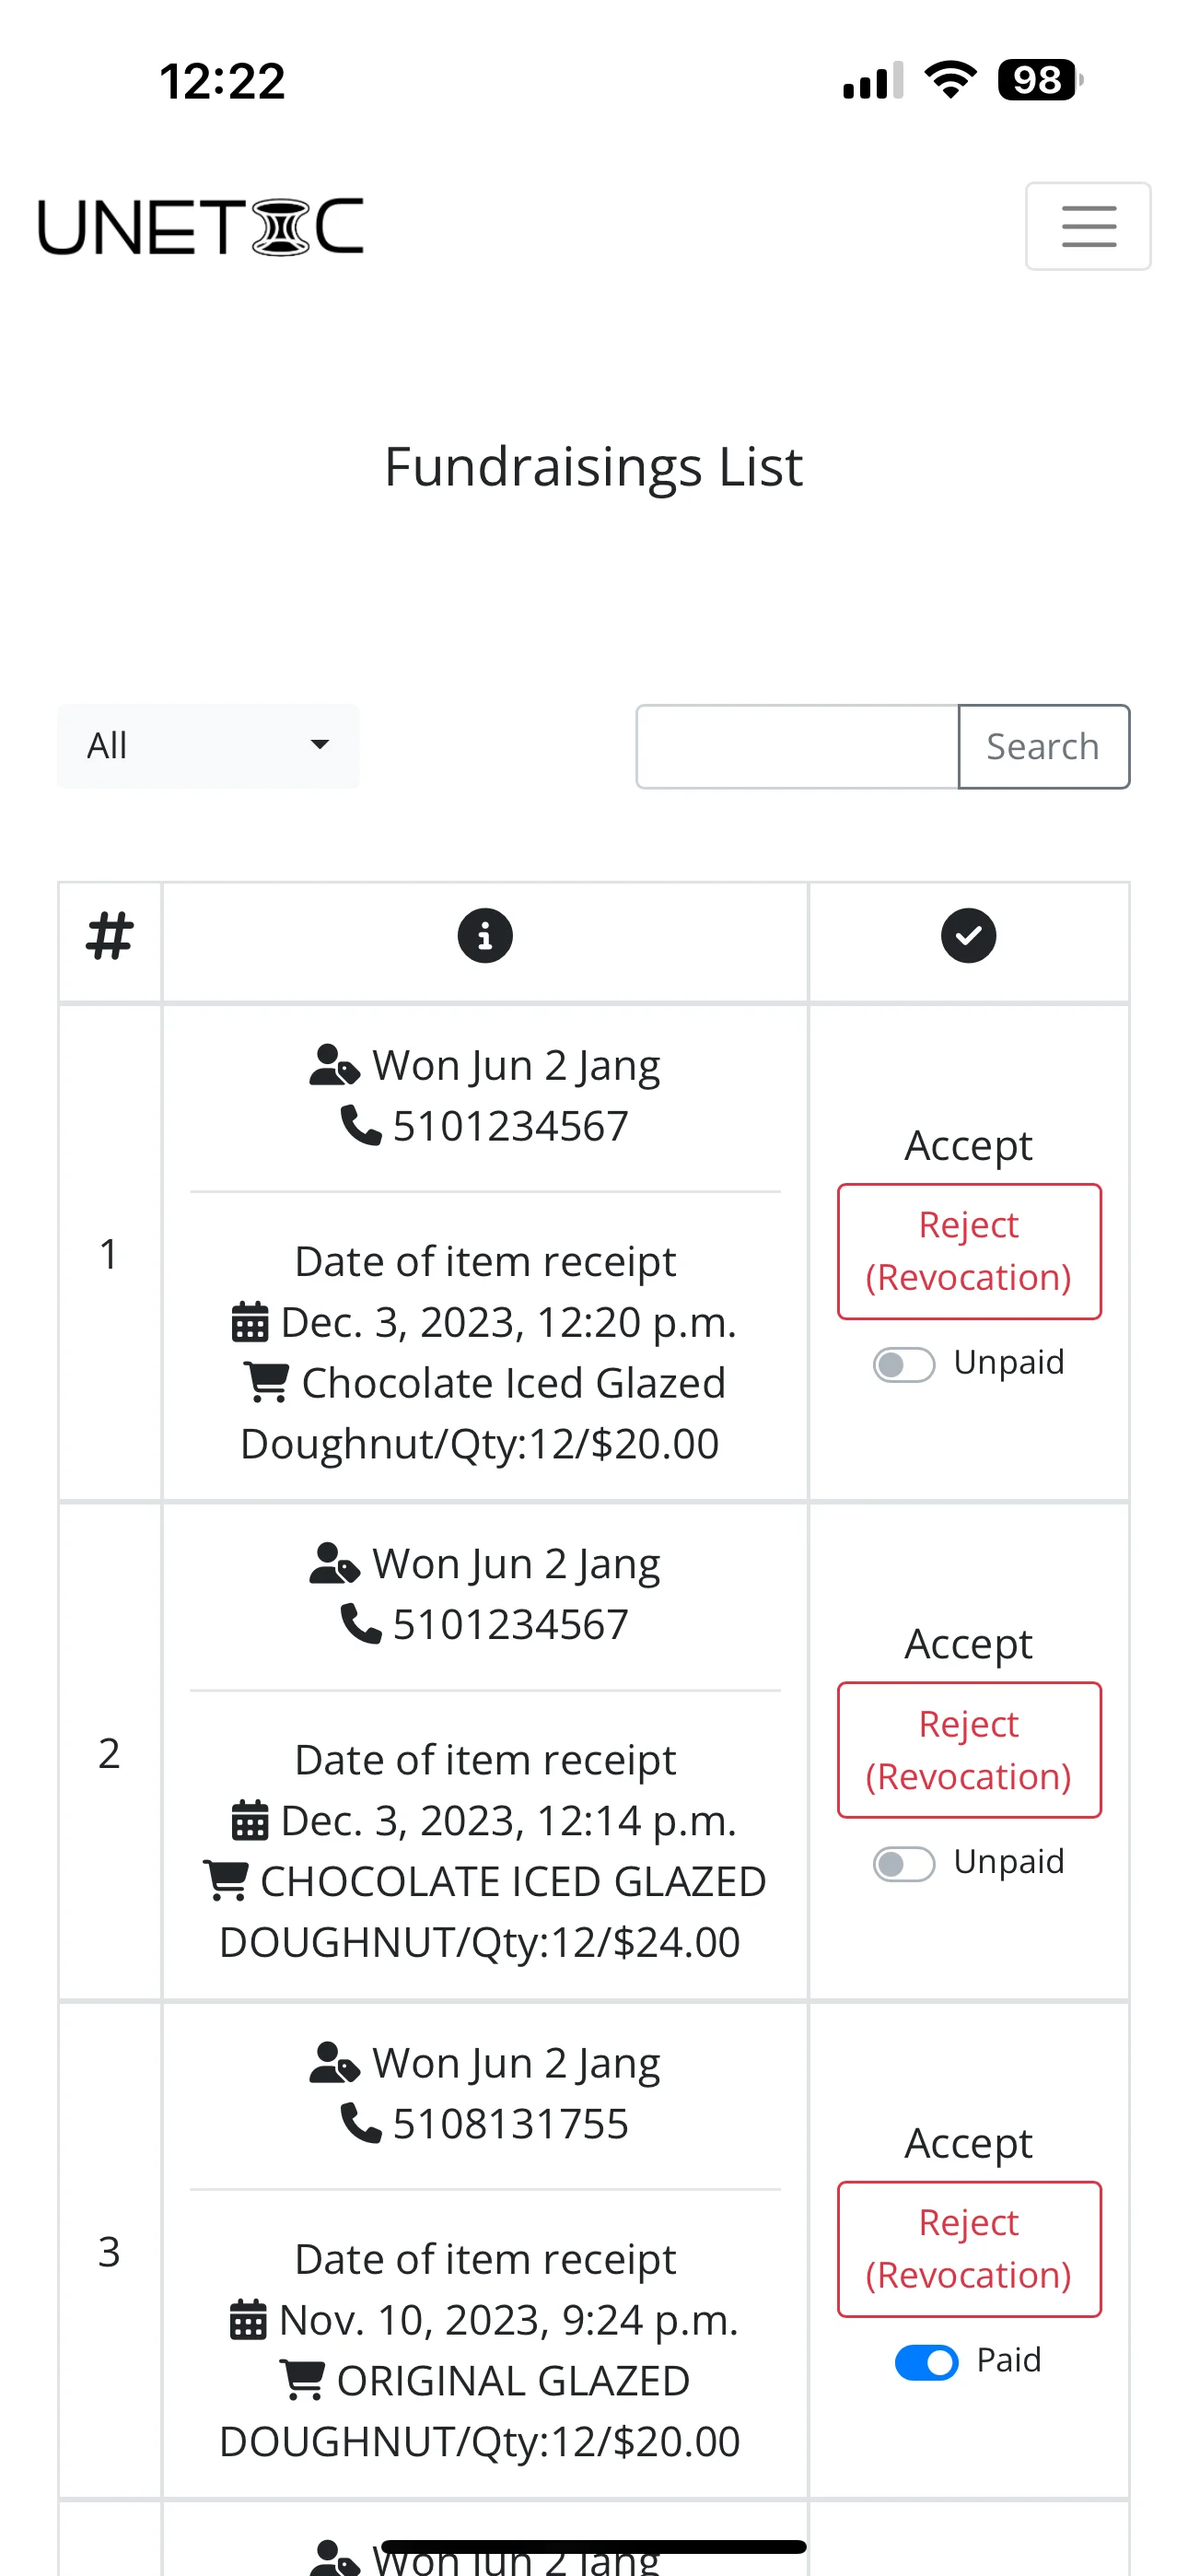This screenshot has width=1188, height=2576.
Task: Click the Search button
Action: click(x=1044, y=747)
